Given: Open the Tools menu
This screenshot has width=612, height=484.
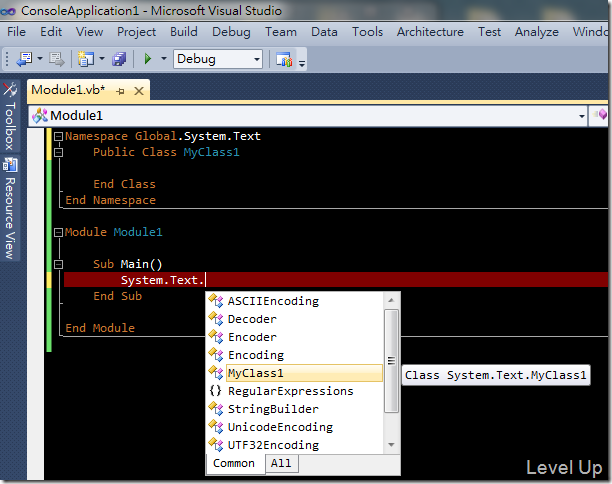Looking at the screenshot, I should (x=367, y=32).
